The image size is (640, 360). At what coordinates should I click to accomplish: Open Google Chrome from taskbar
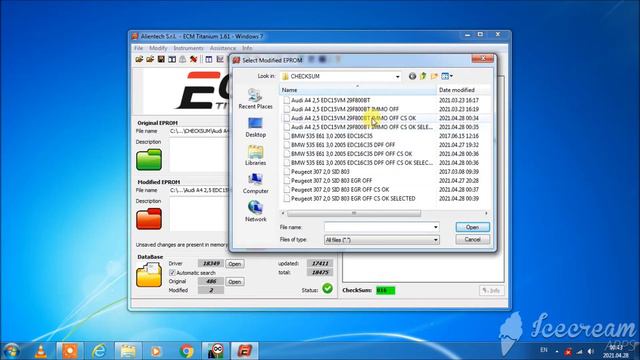tap(187, 351)
